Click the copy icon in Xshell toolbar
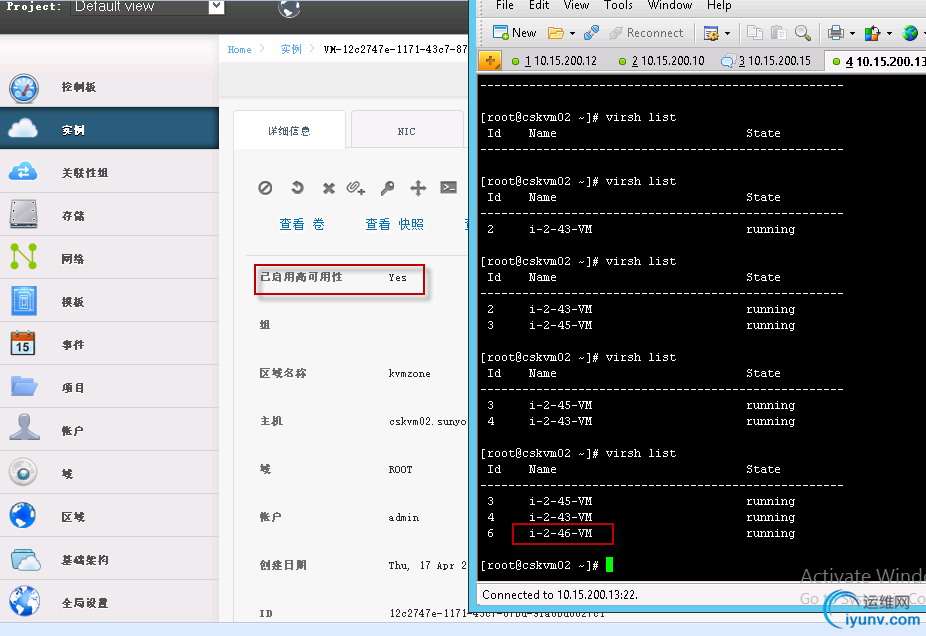 pyautogui.click(x=754, y=32)
